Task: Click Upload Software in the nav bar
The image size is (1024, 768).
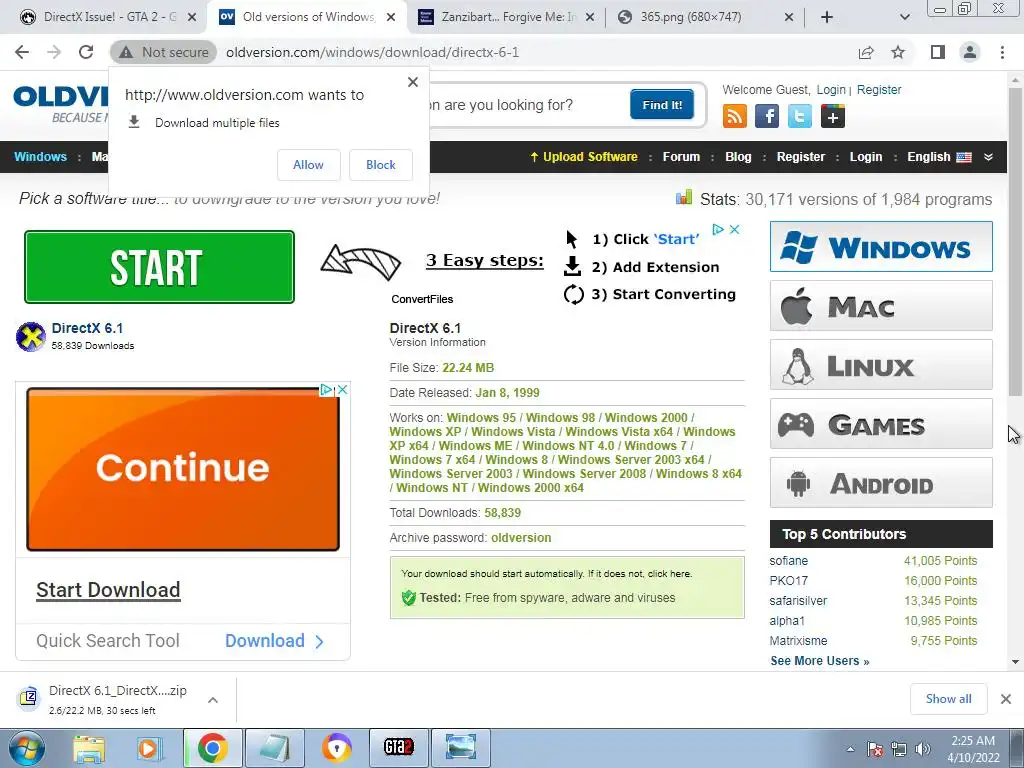Action: [x=584, y=157]
